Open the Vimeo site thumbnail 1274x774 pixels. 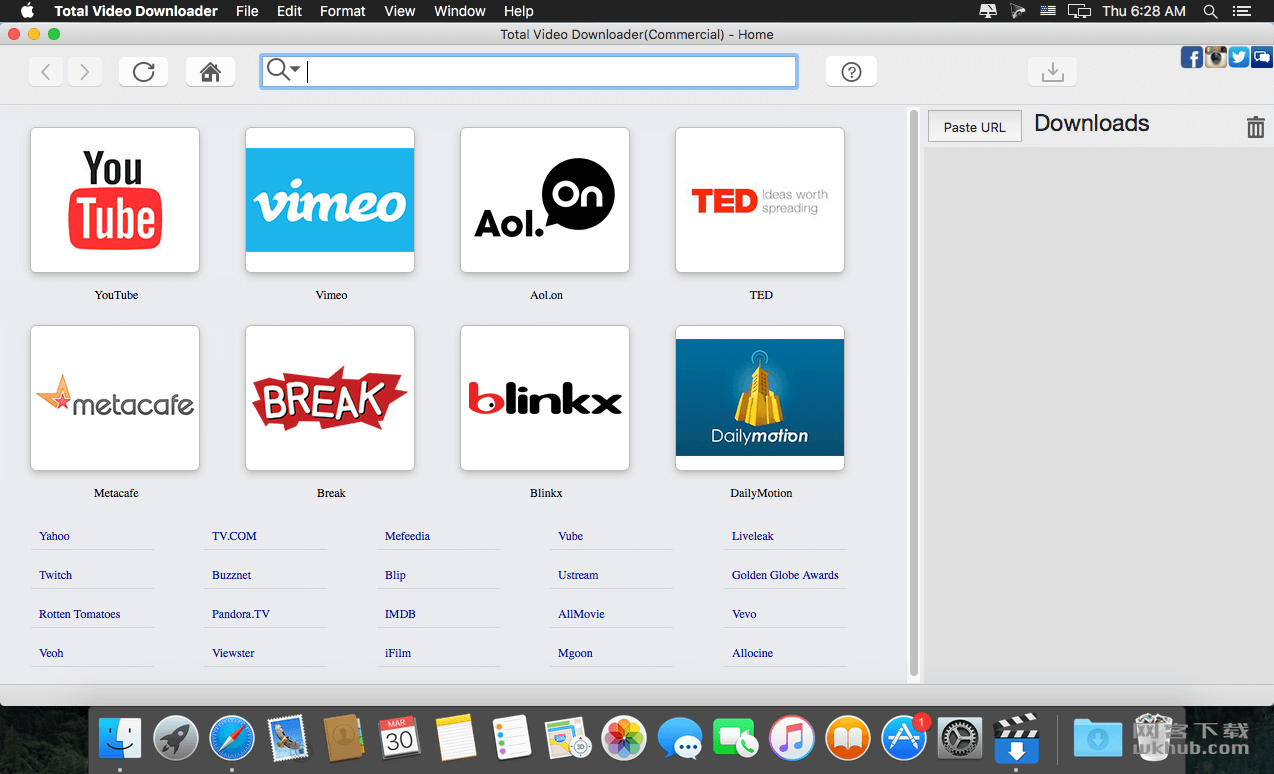click(330, 200)
